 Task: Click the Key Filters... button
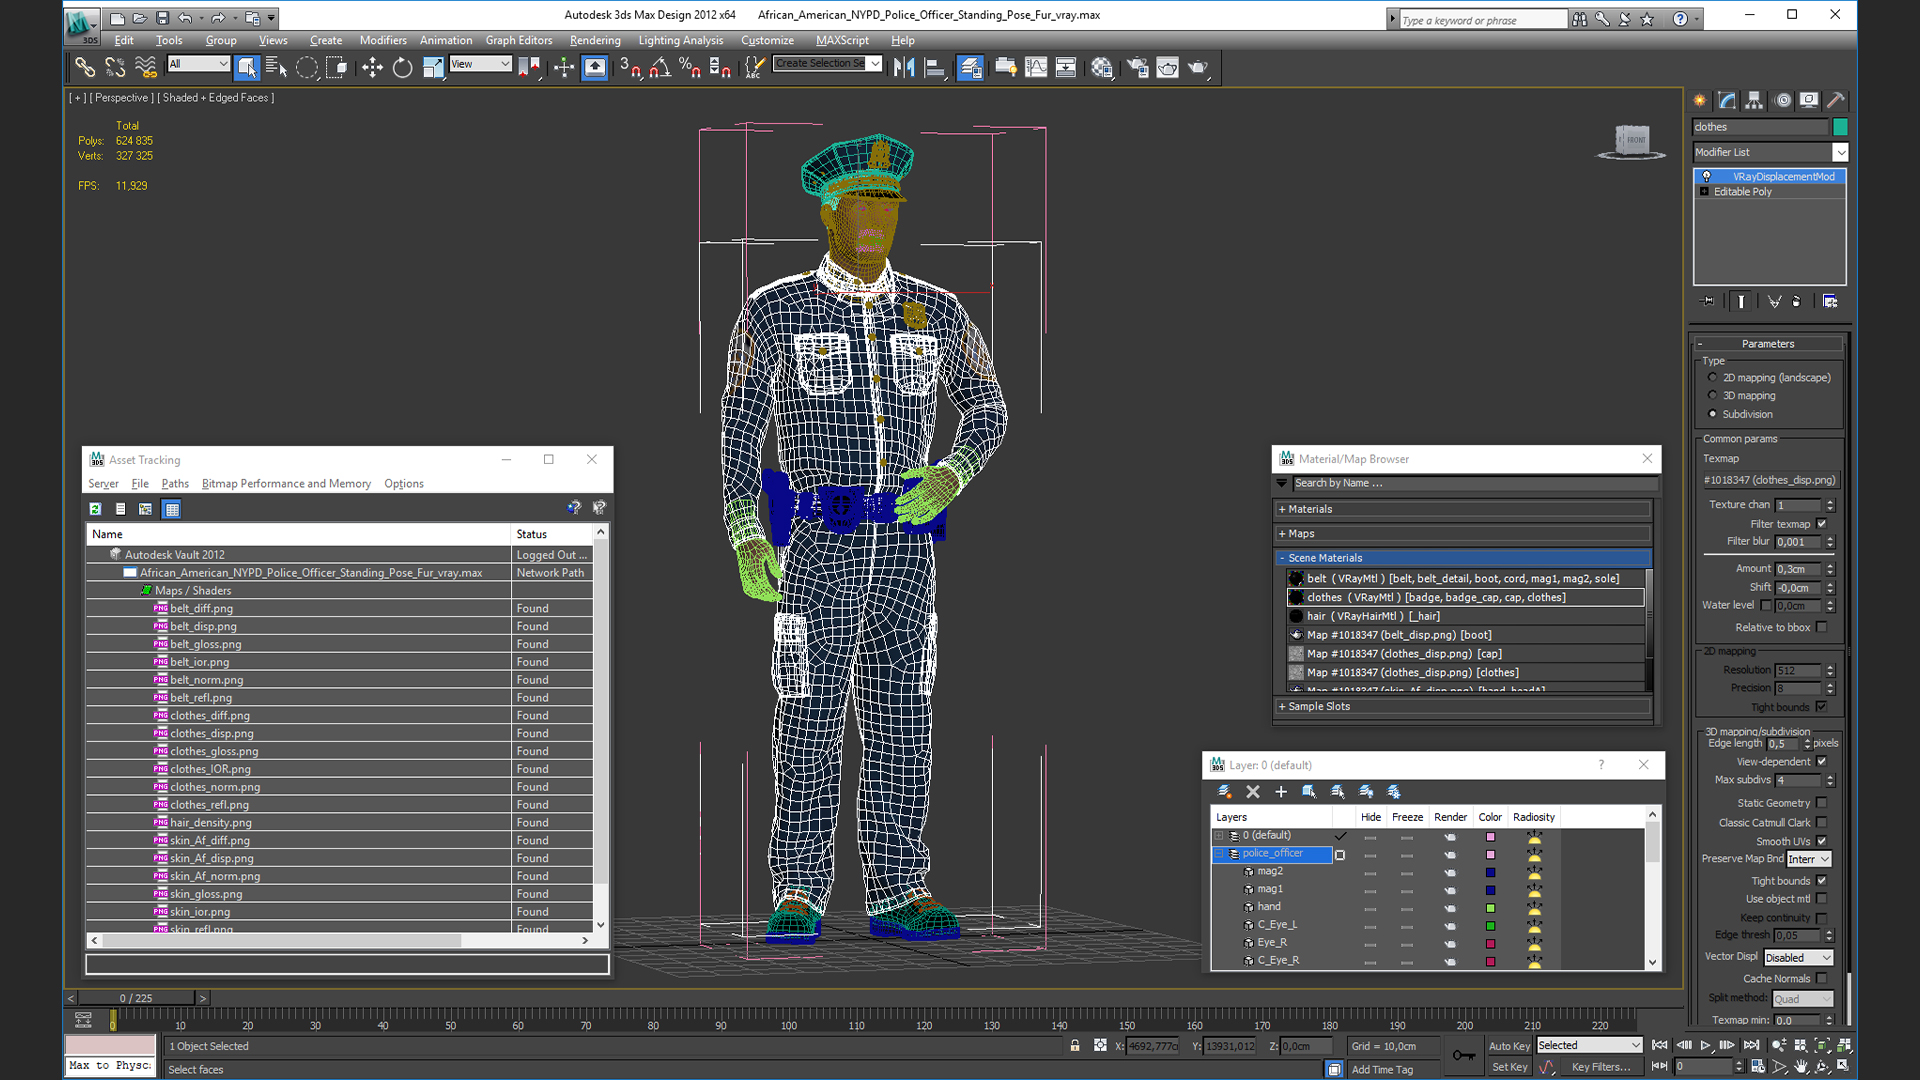coord(1601,1067)
